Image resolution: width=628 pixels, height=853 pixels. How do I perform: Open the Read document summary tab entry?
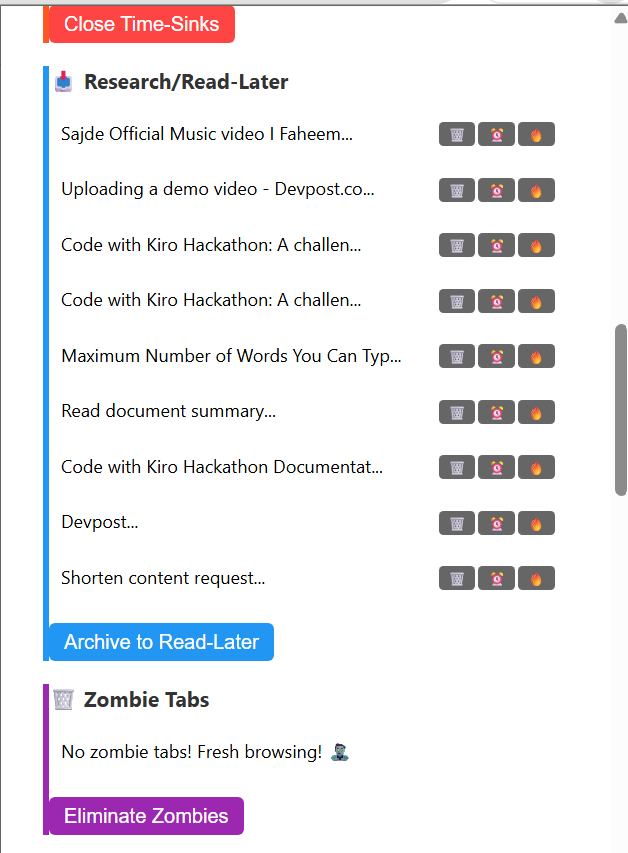[x=169, y=411]
